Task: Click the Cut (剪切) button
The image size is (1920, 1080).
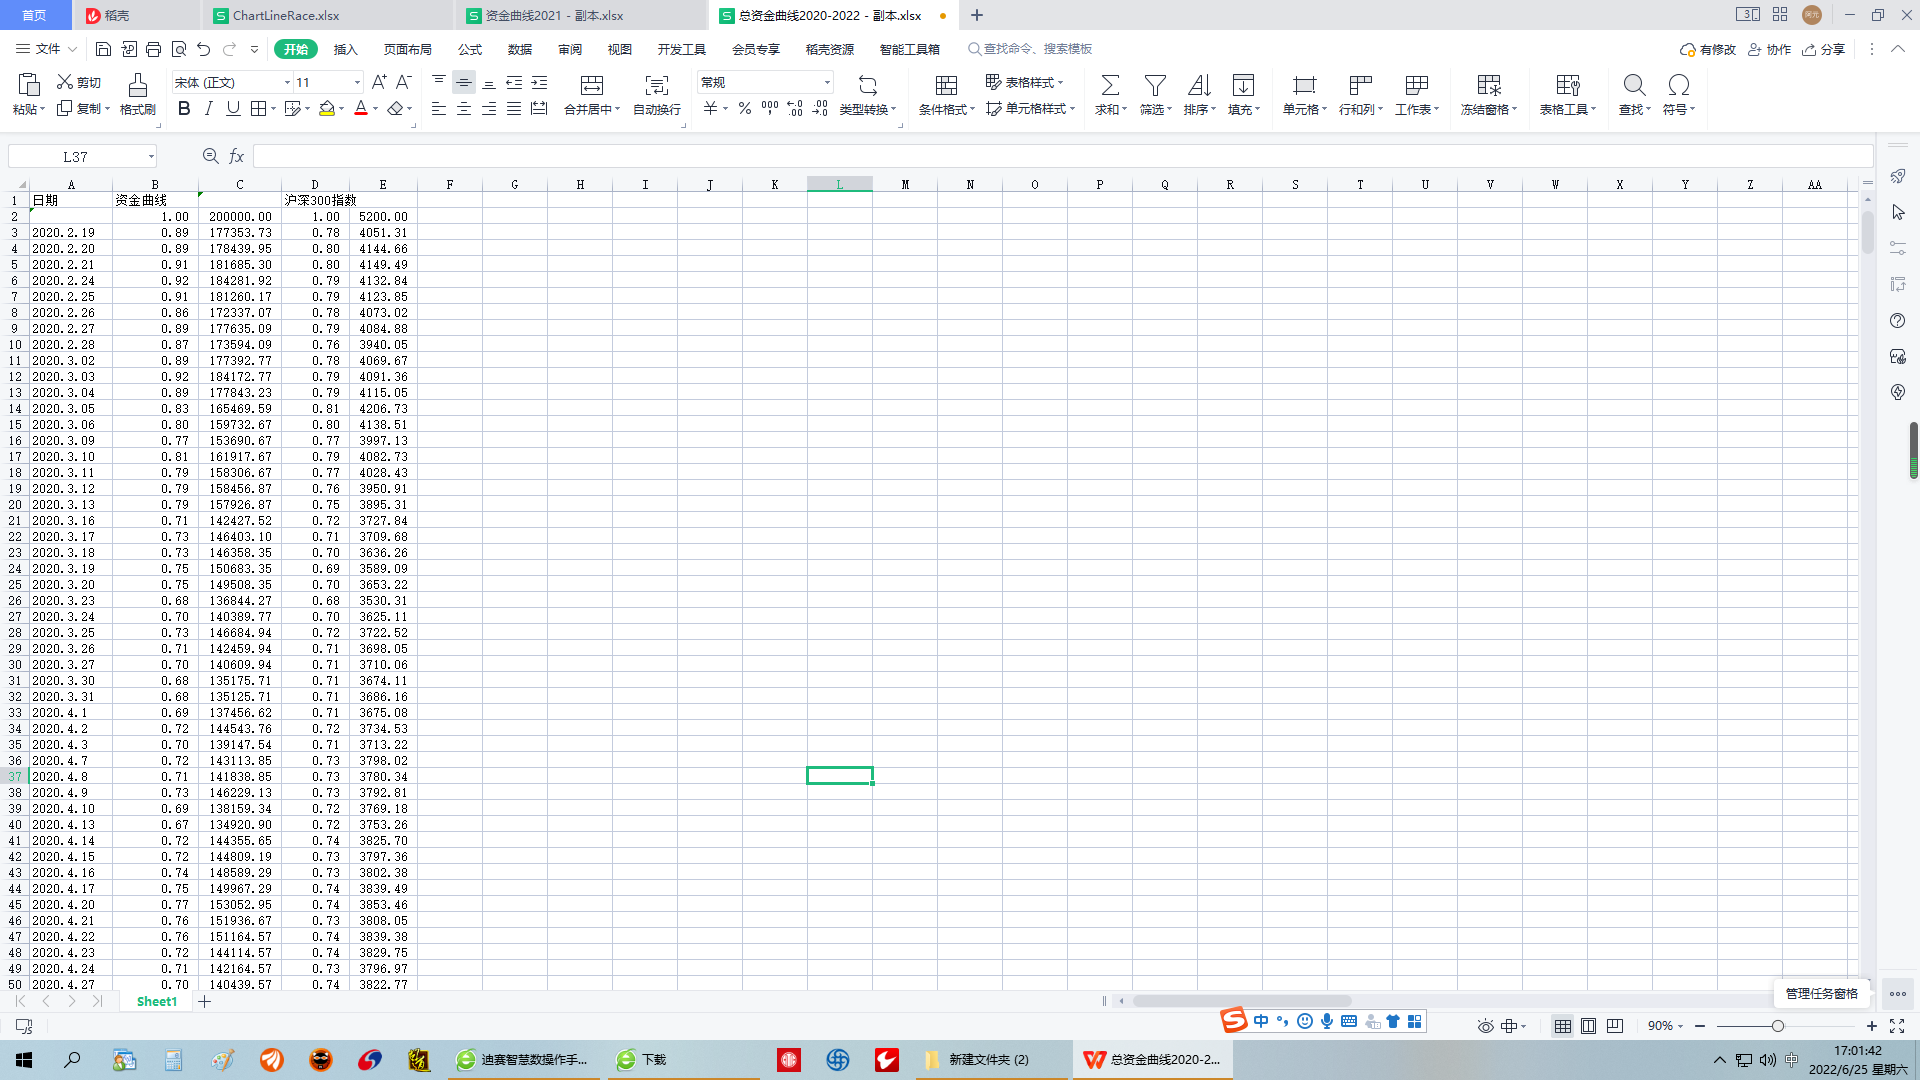Action: point(79,82)
